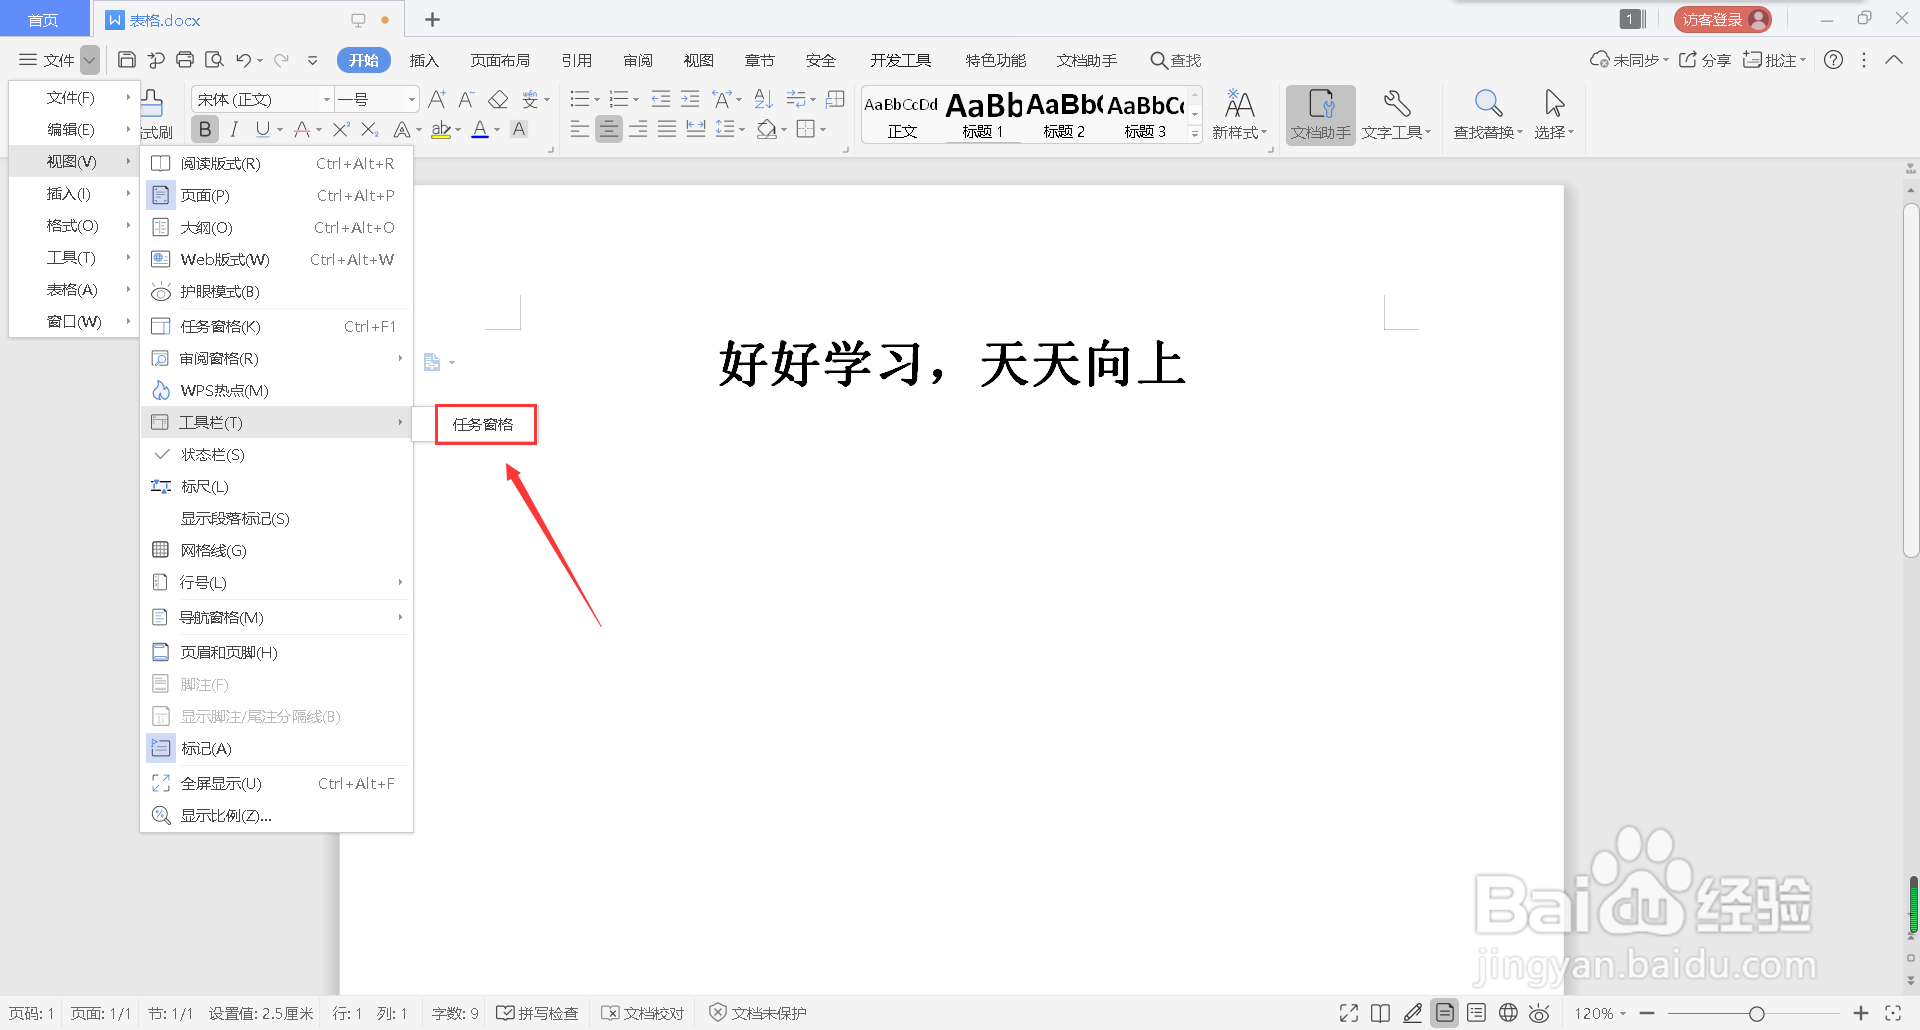1920x1030 pixels.
Task: Select the underline icon
Action: pos(262,128)
